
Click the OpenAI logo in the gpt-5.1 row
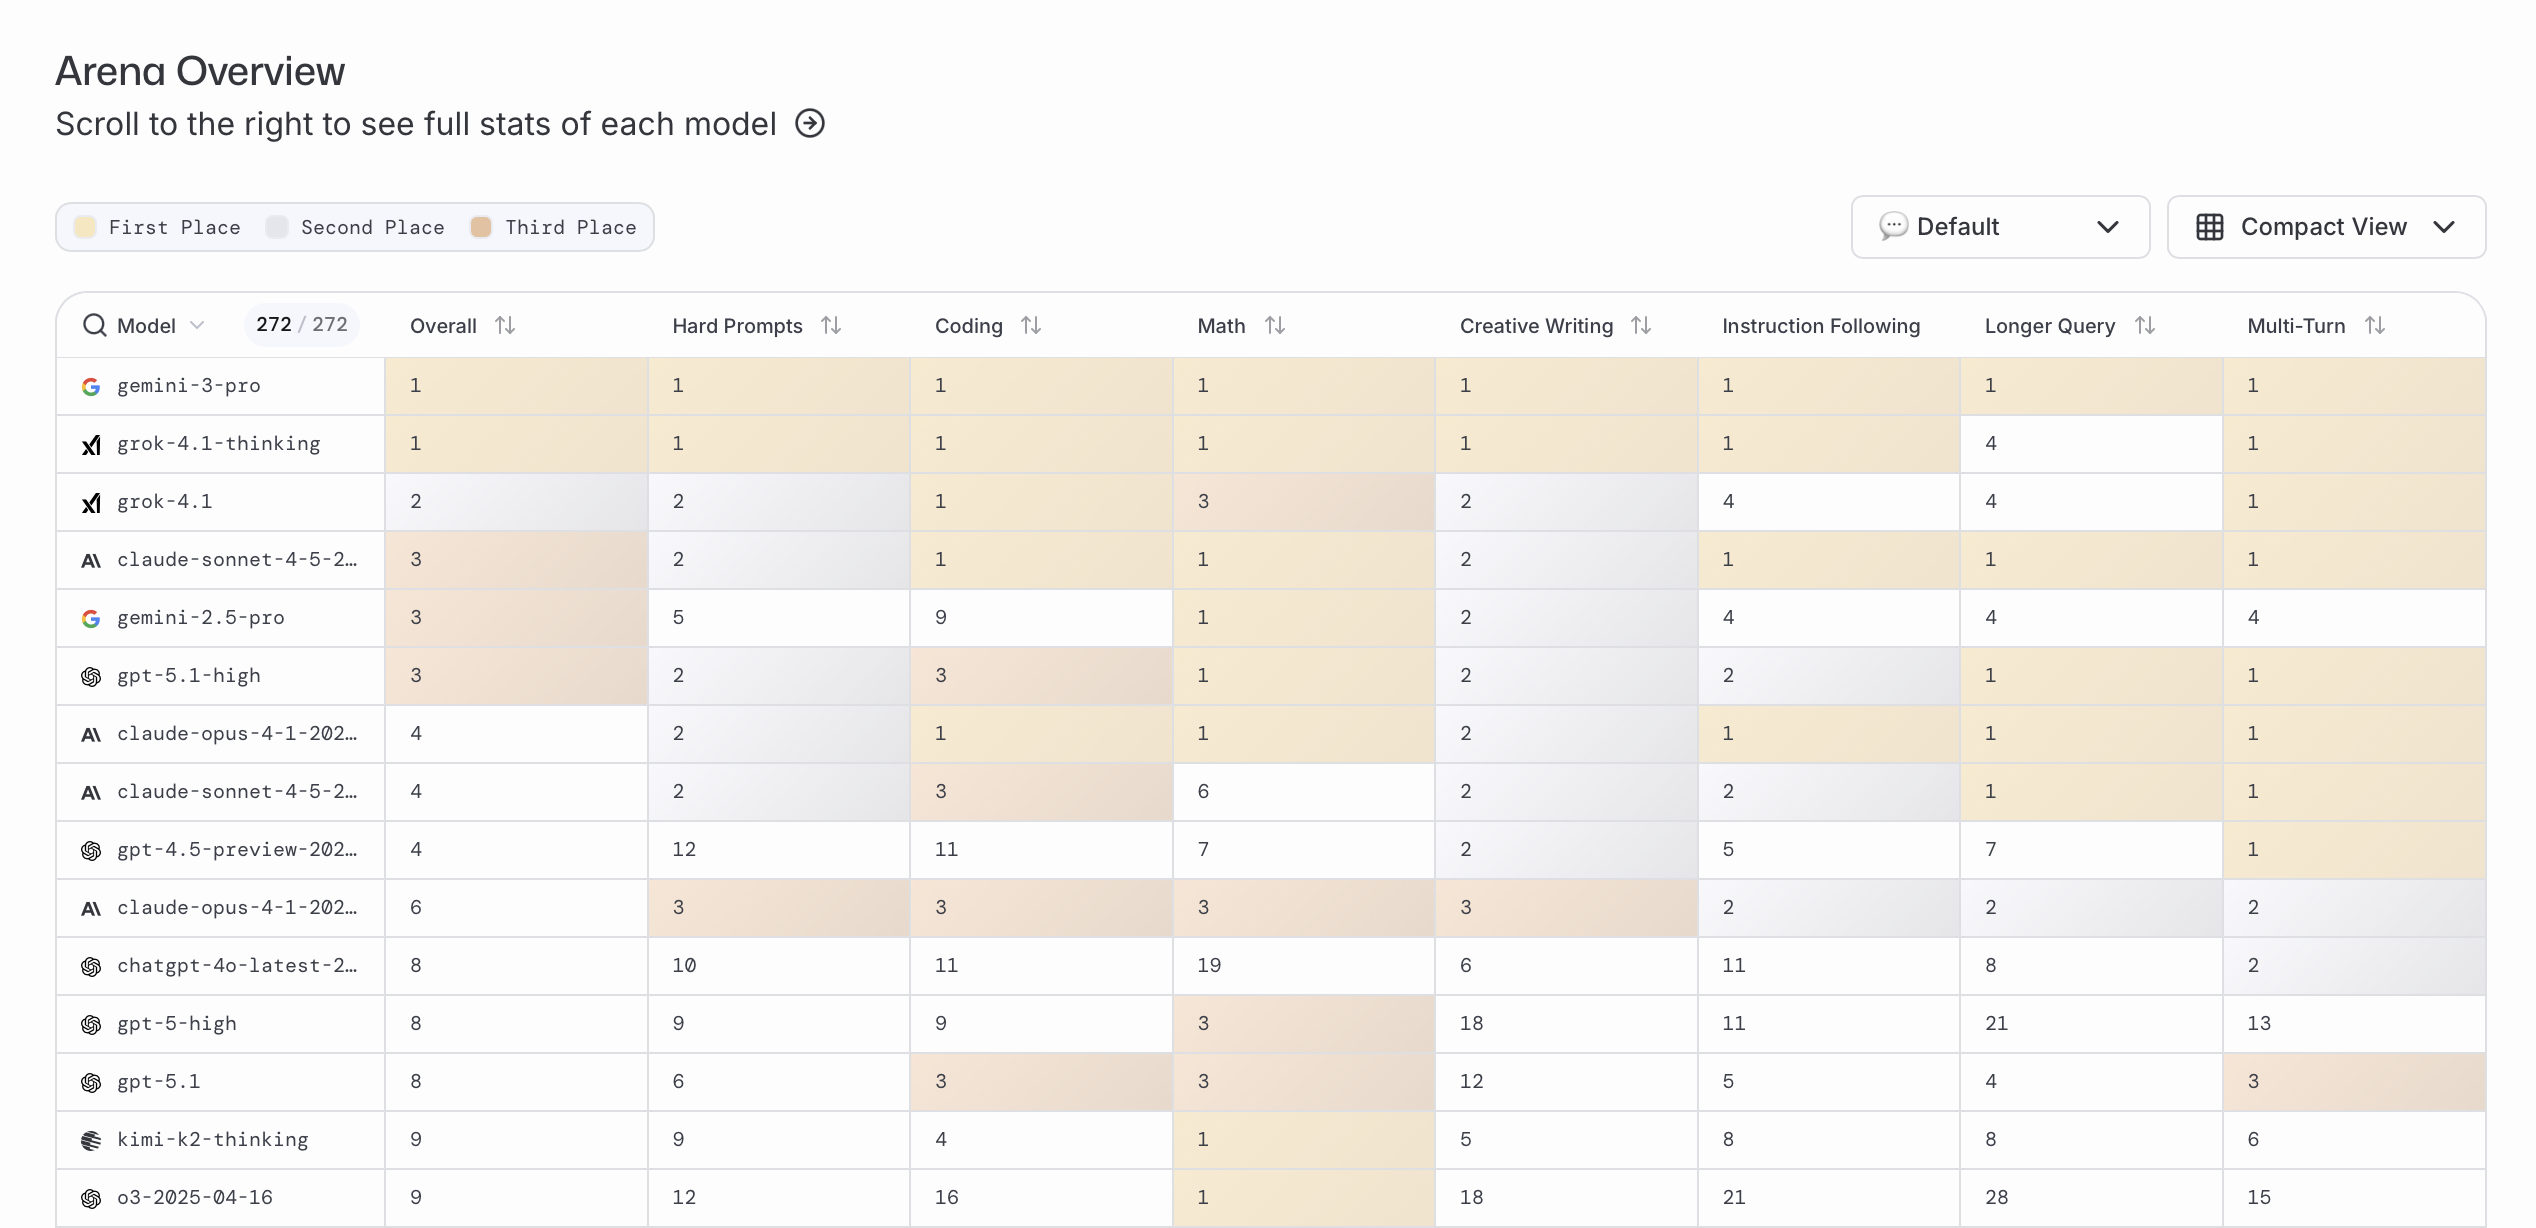pyautogui.click(x=91, y=1082)
